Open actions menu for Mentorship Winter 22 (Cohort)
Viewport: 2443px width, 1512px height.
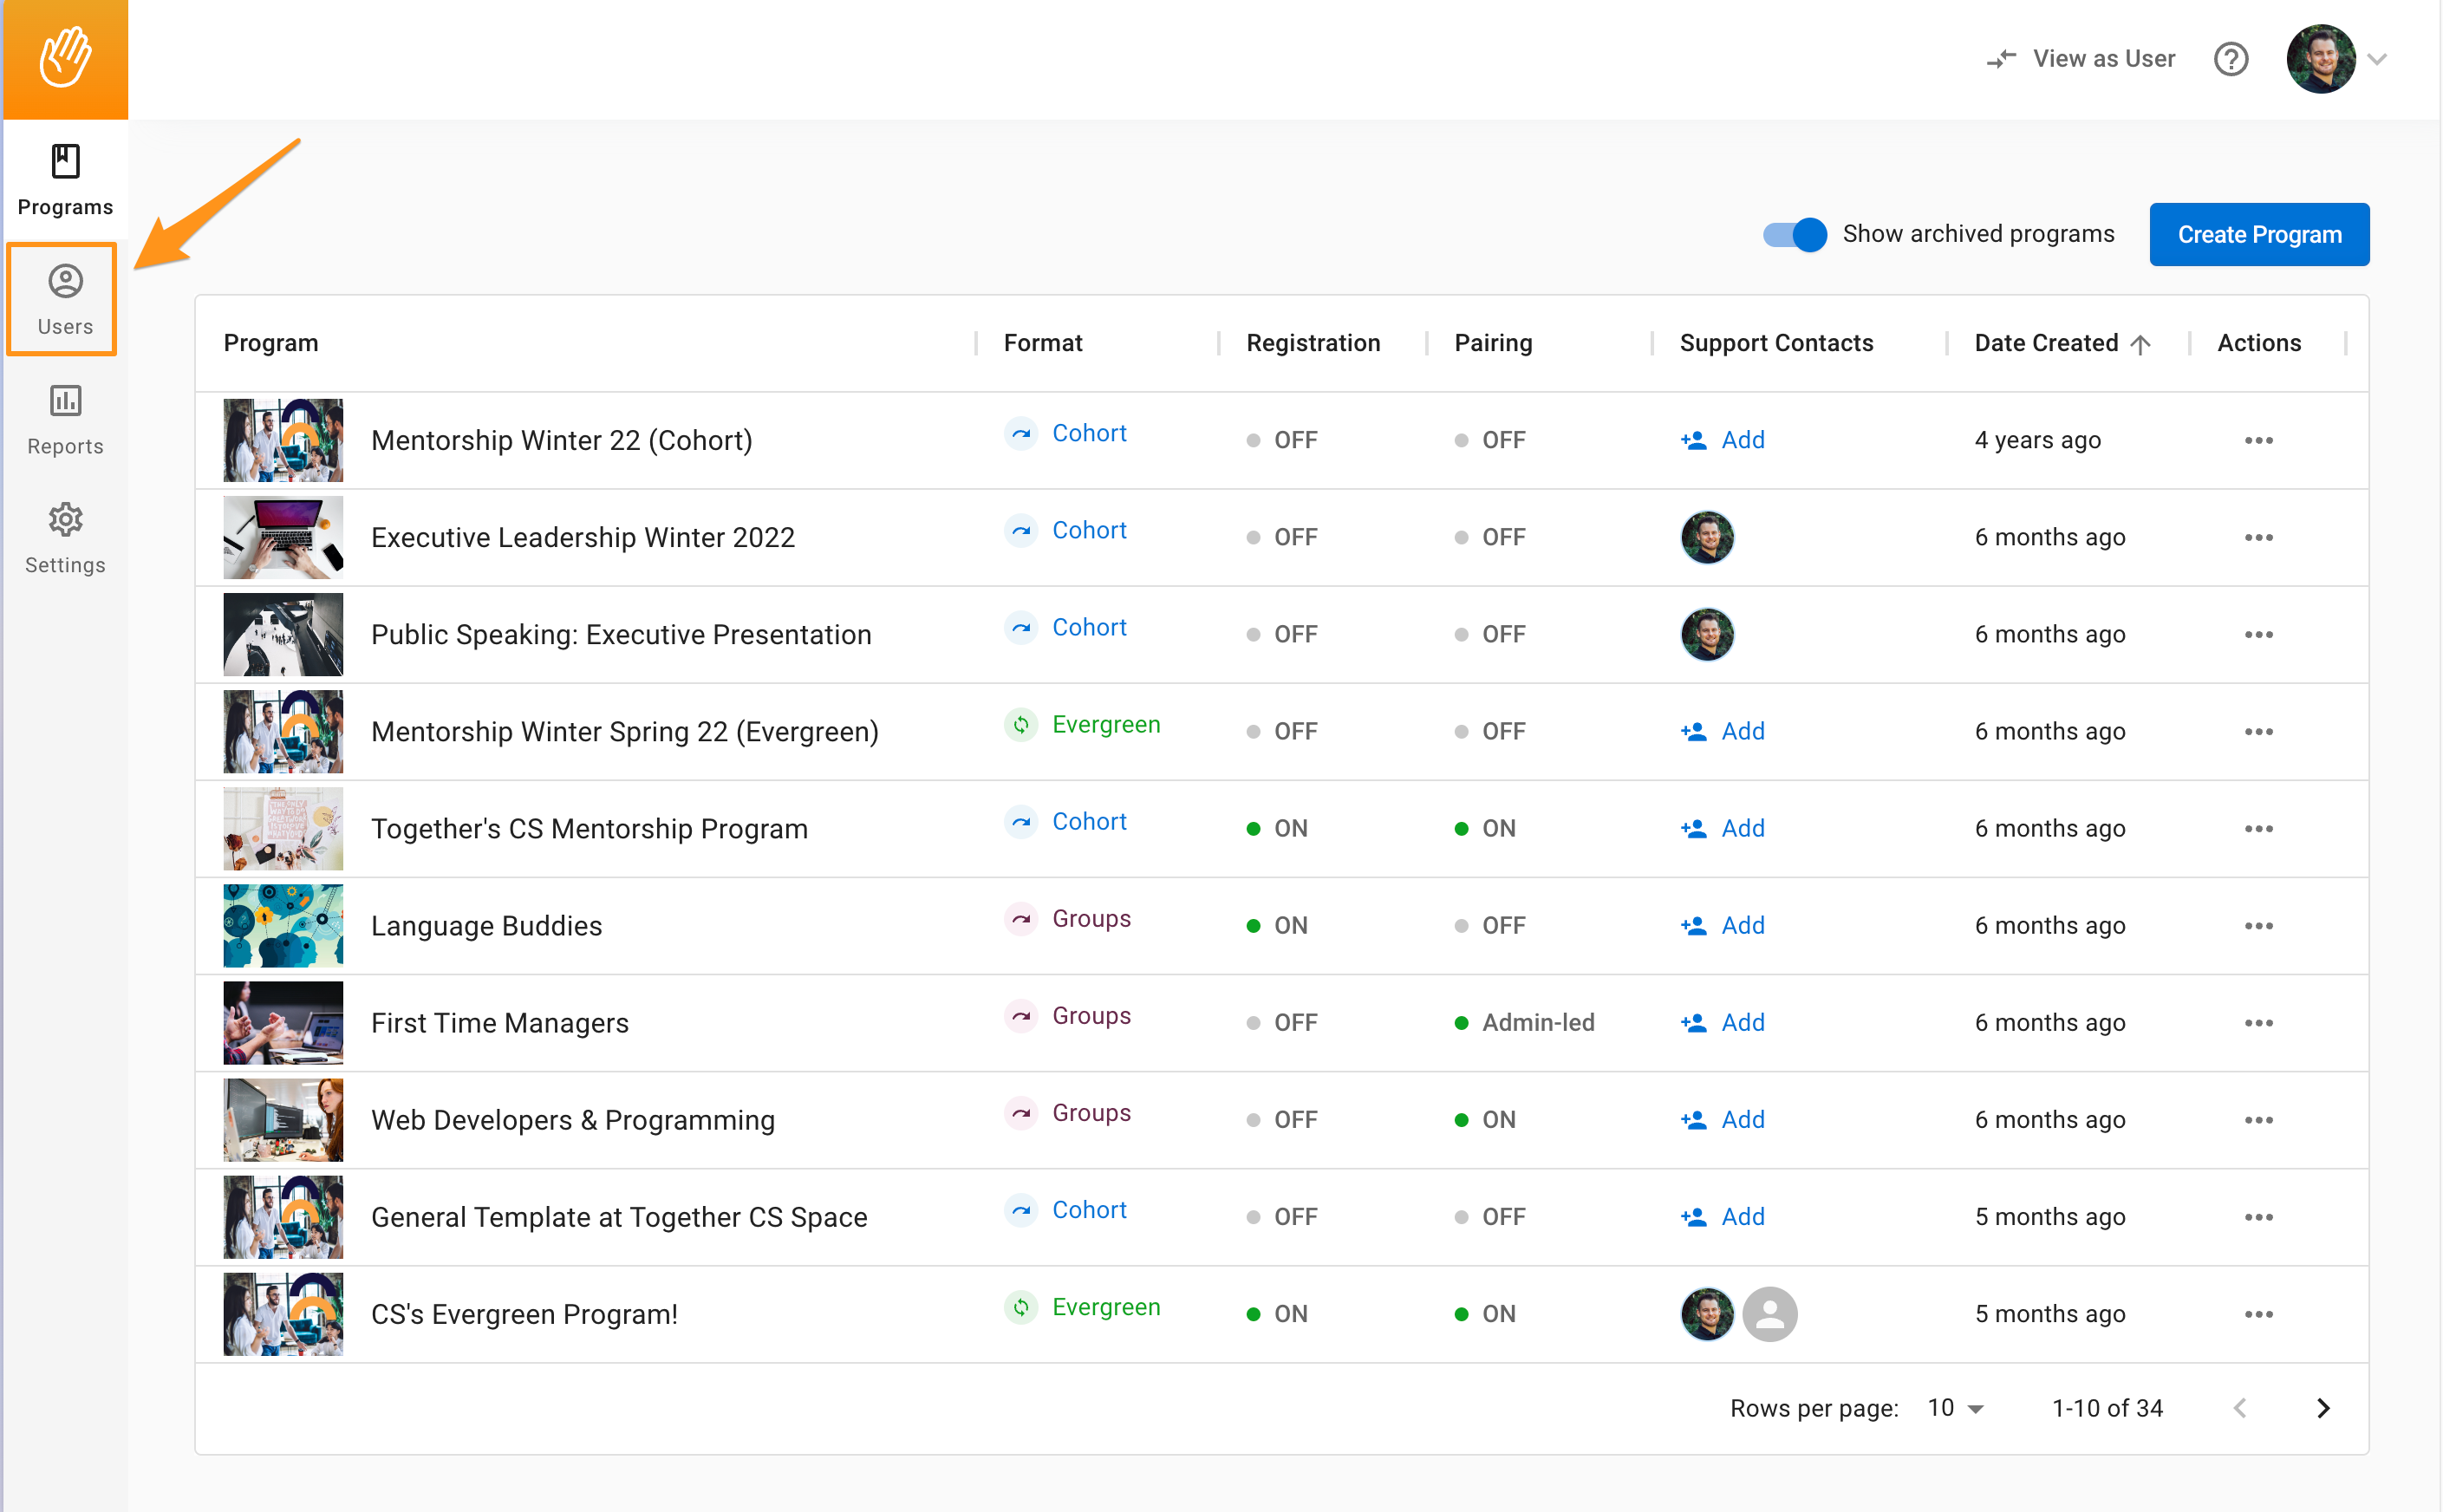tap(2258, 440)
